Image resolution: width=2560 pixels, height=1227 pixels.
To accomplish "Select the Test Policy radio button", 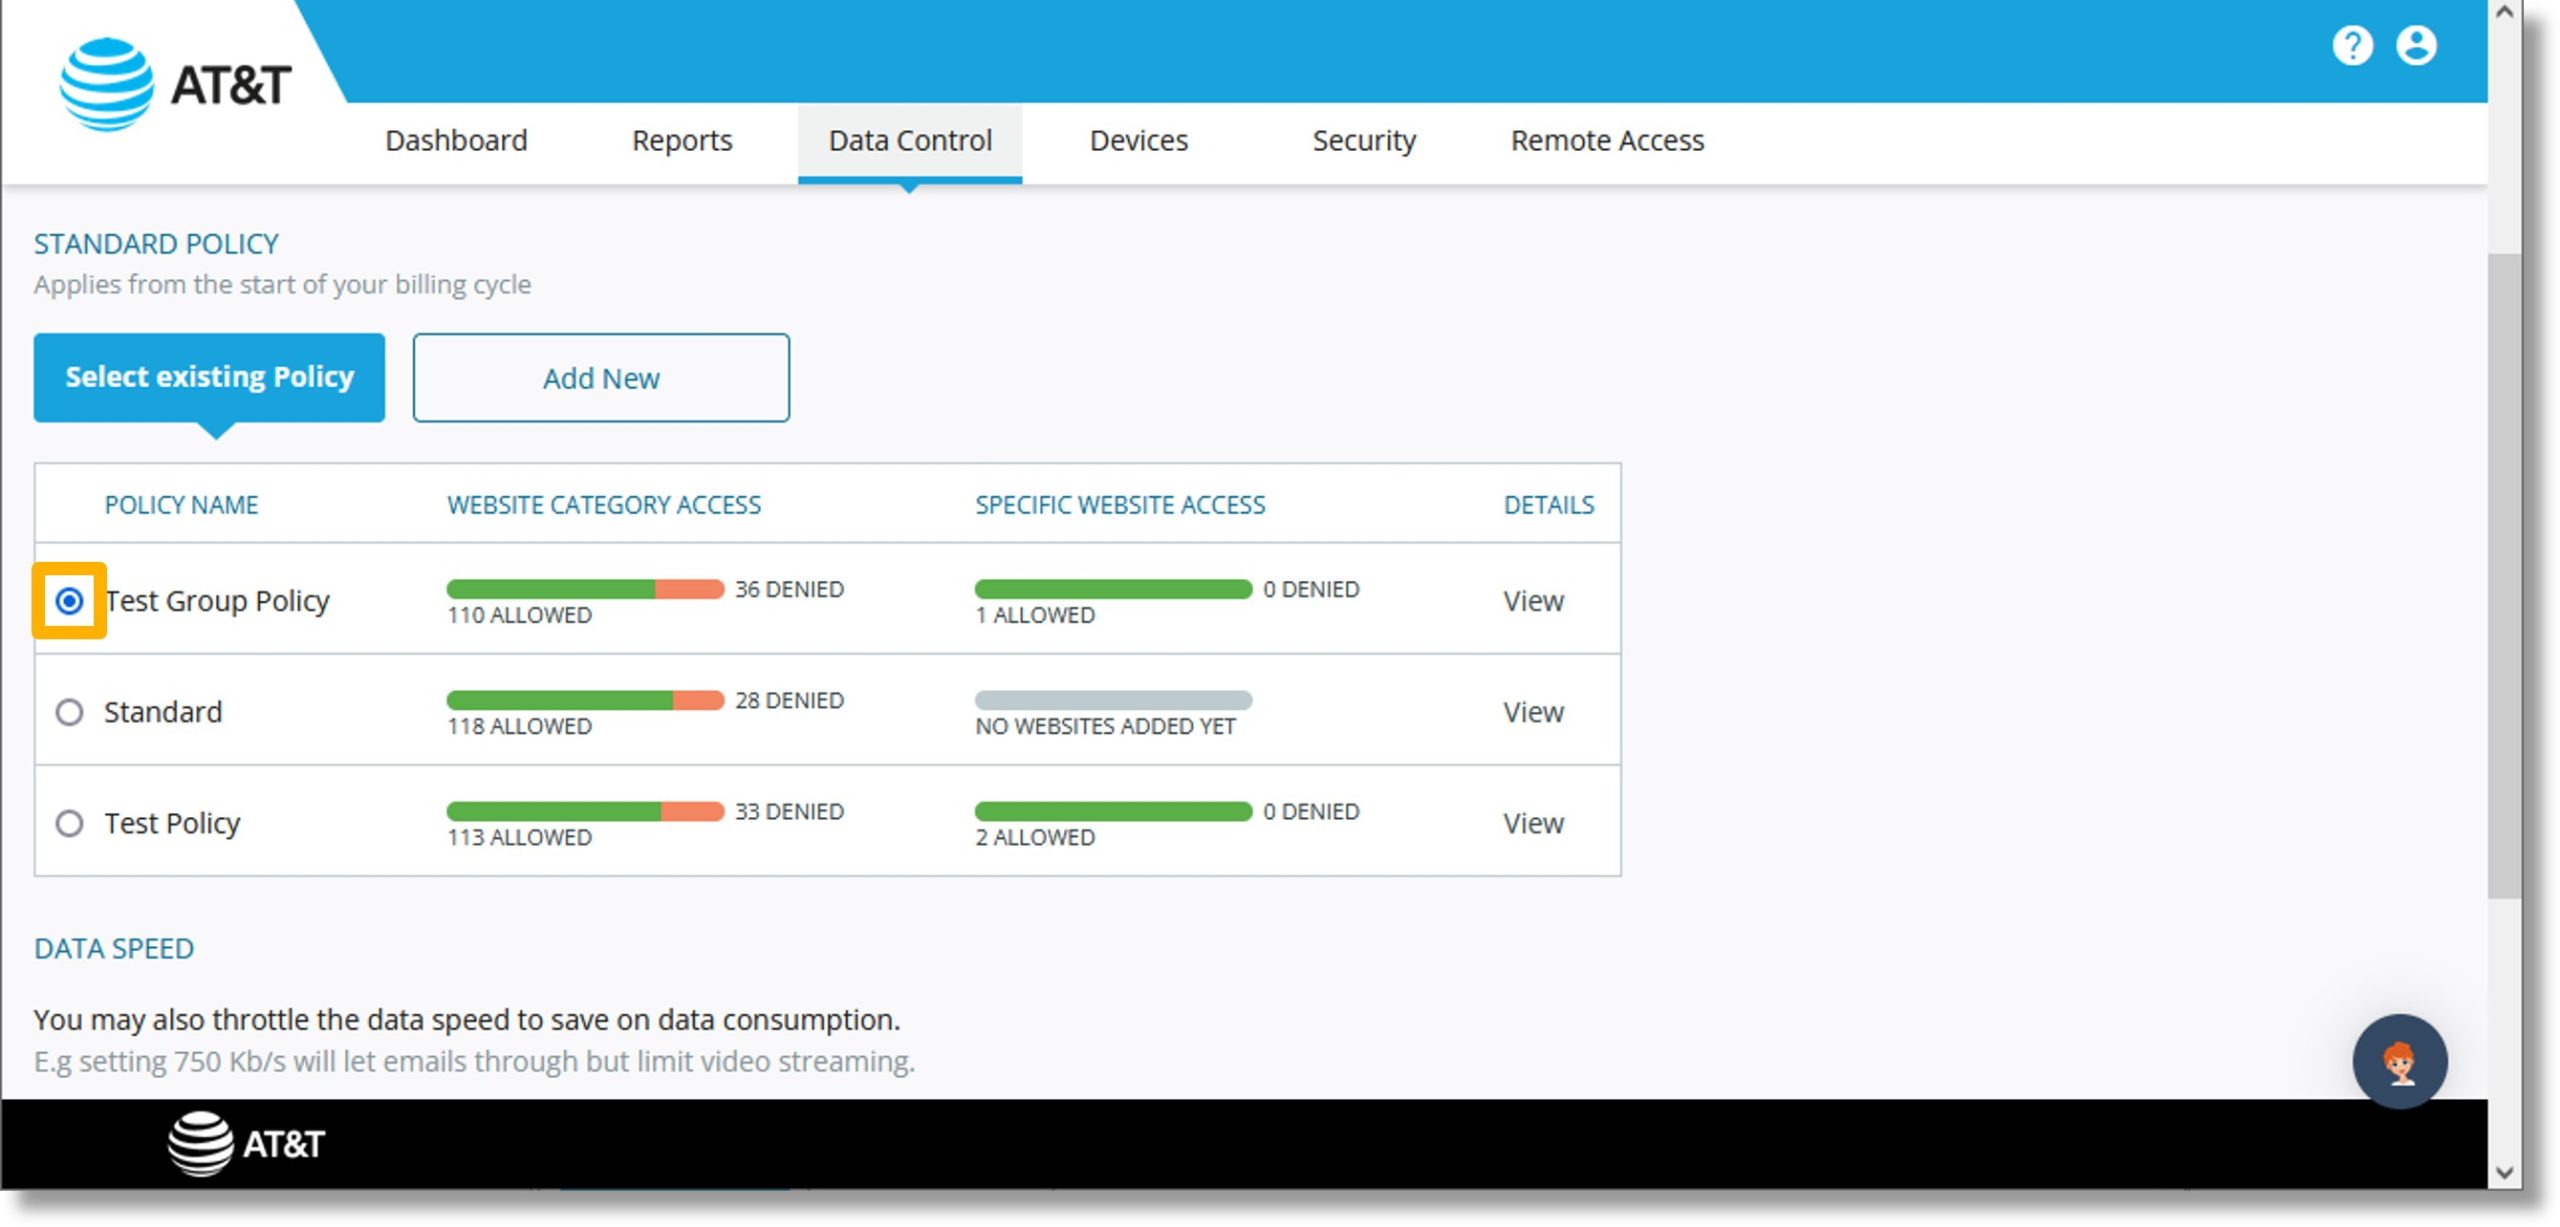I will pos(69,823).
